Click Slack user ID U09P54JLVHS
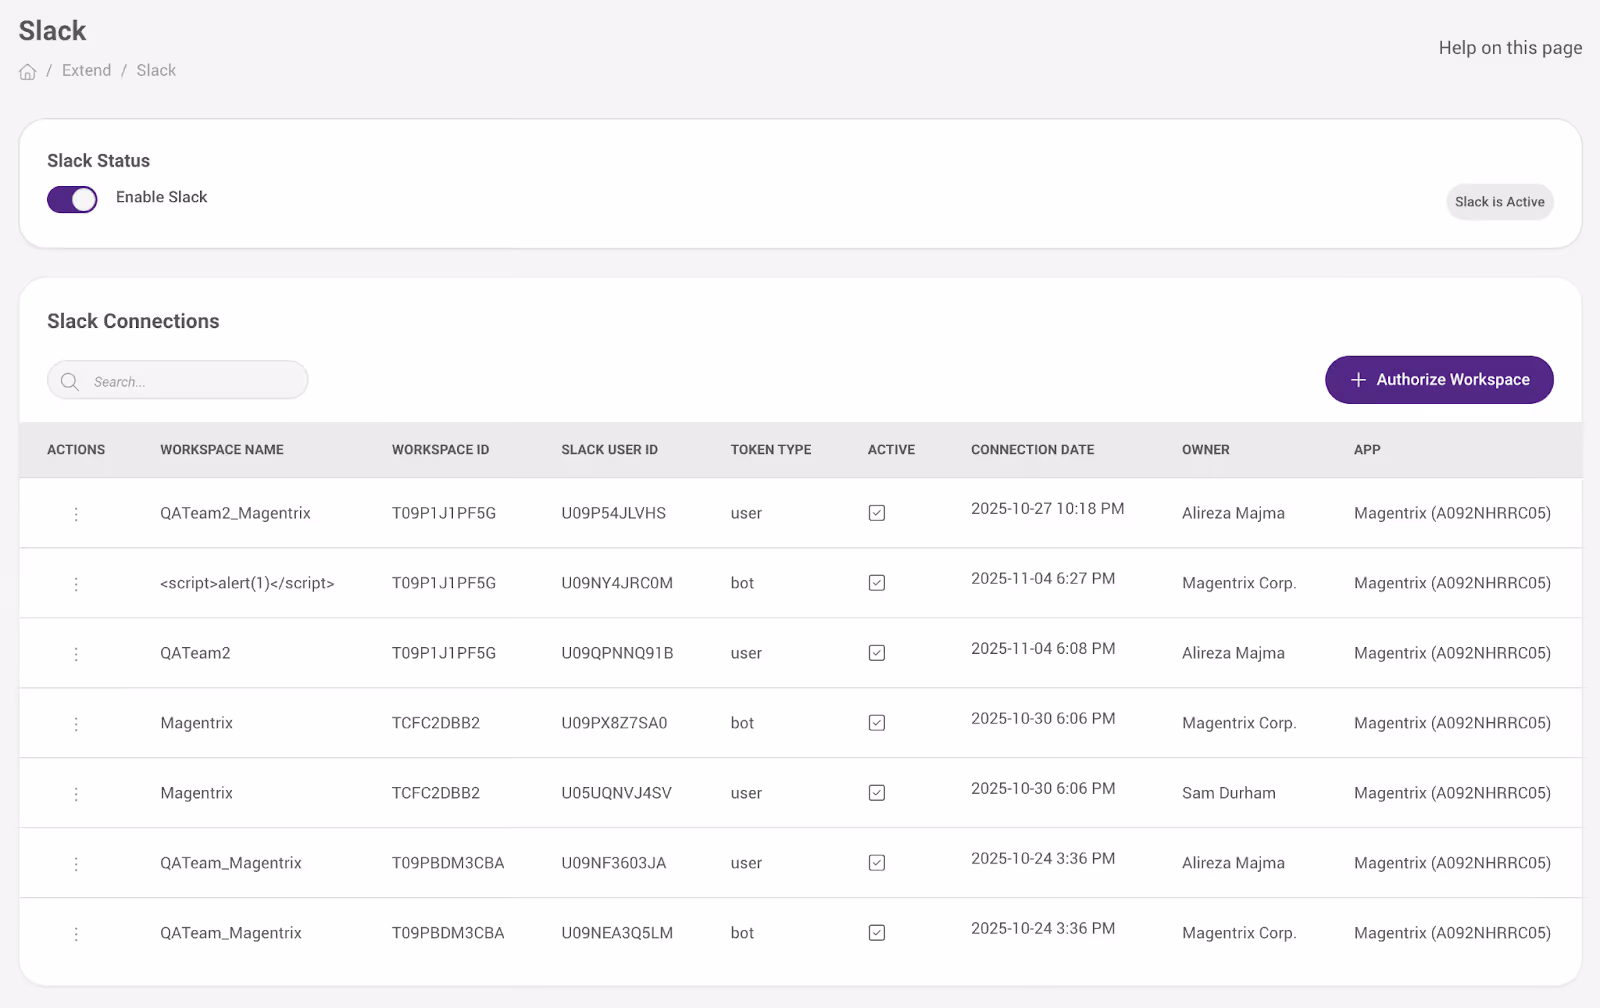 pos(613,513)
